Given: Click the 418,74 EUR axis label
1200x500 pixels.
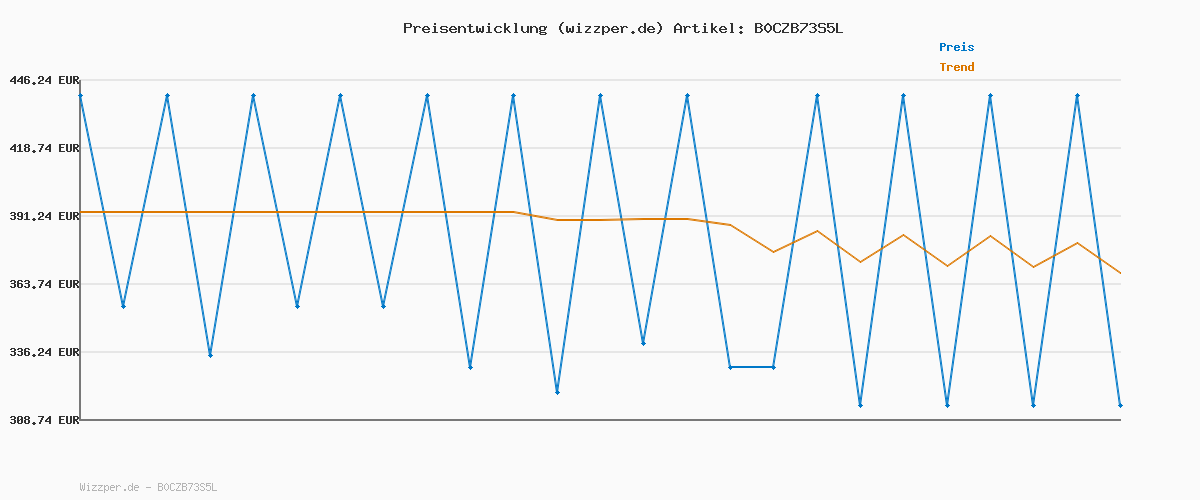Looking at the screenshot, I should tap(45, 148).
